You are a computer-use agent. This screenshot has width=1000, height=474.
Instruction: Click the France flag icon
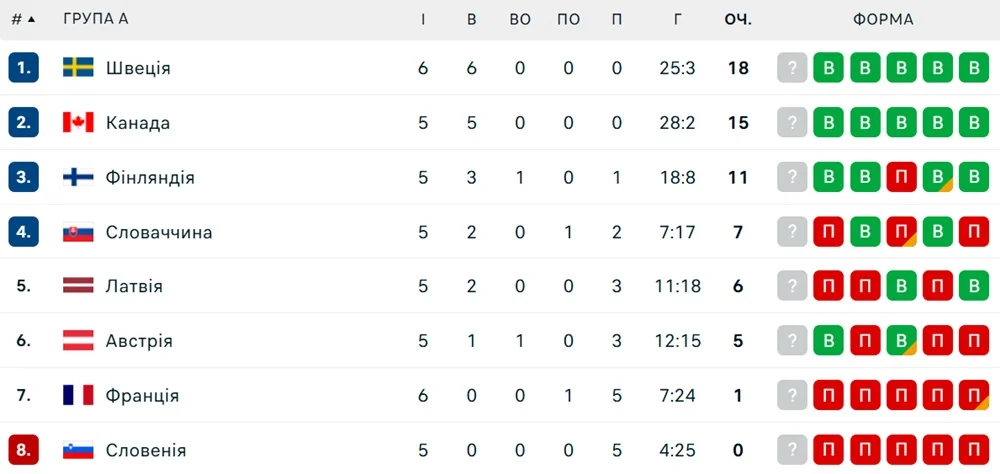click(78, 395)
